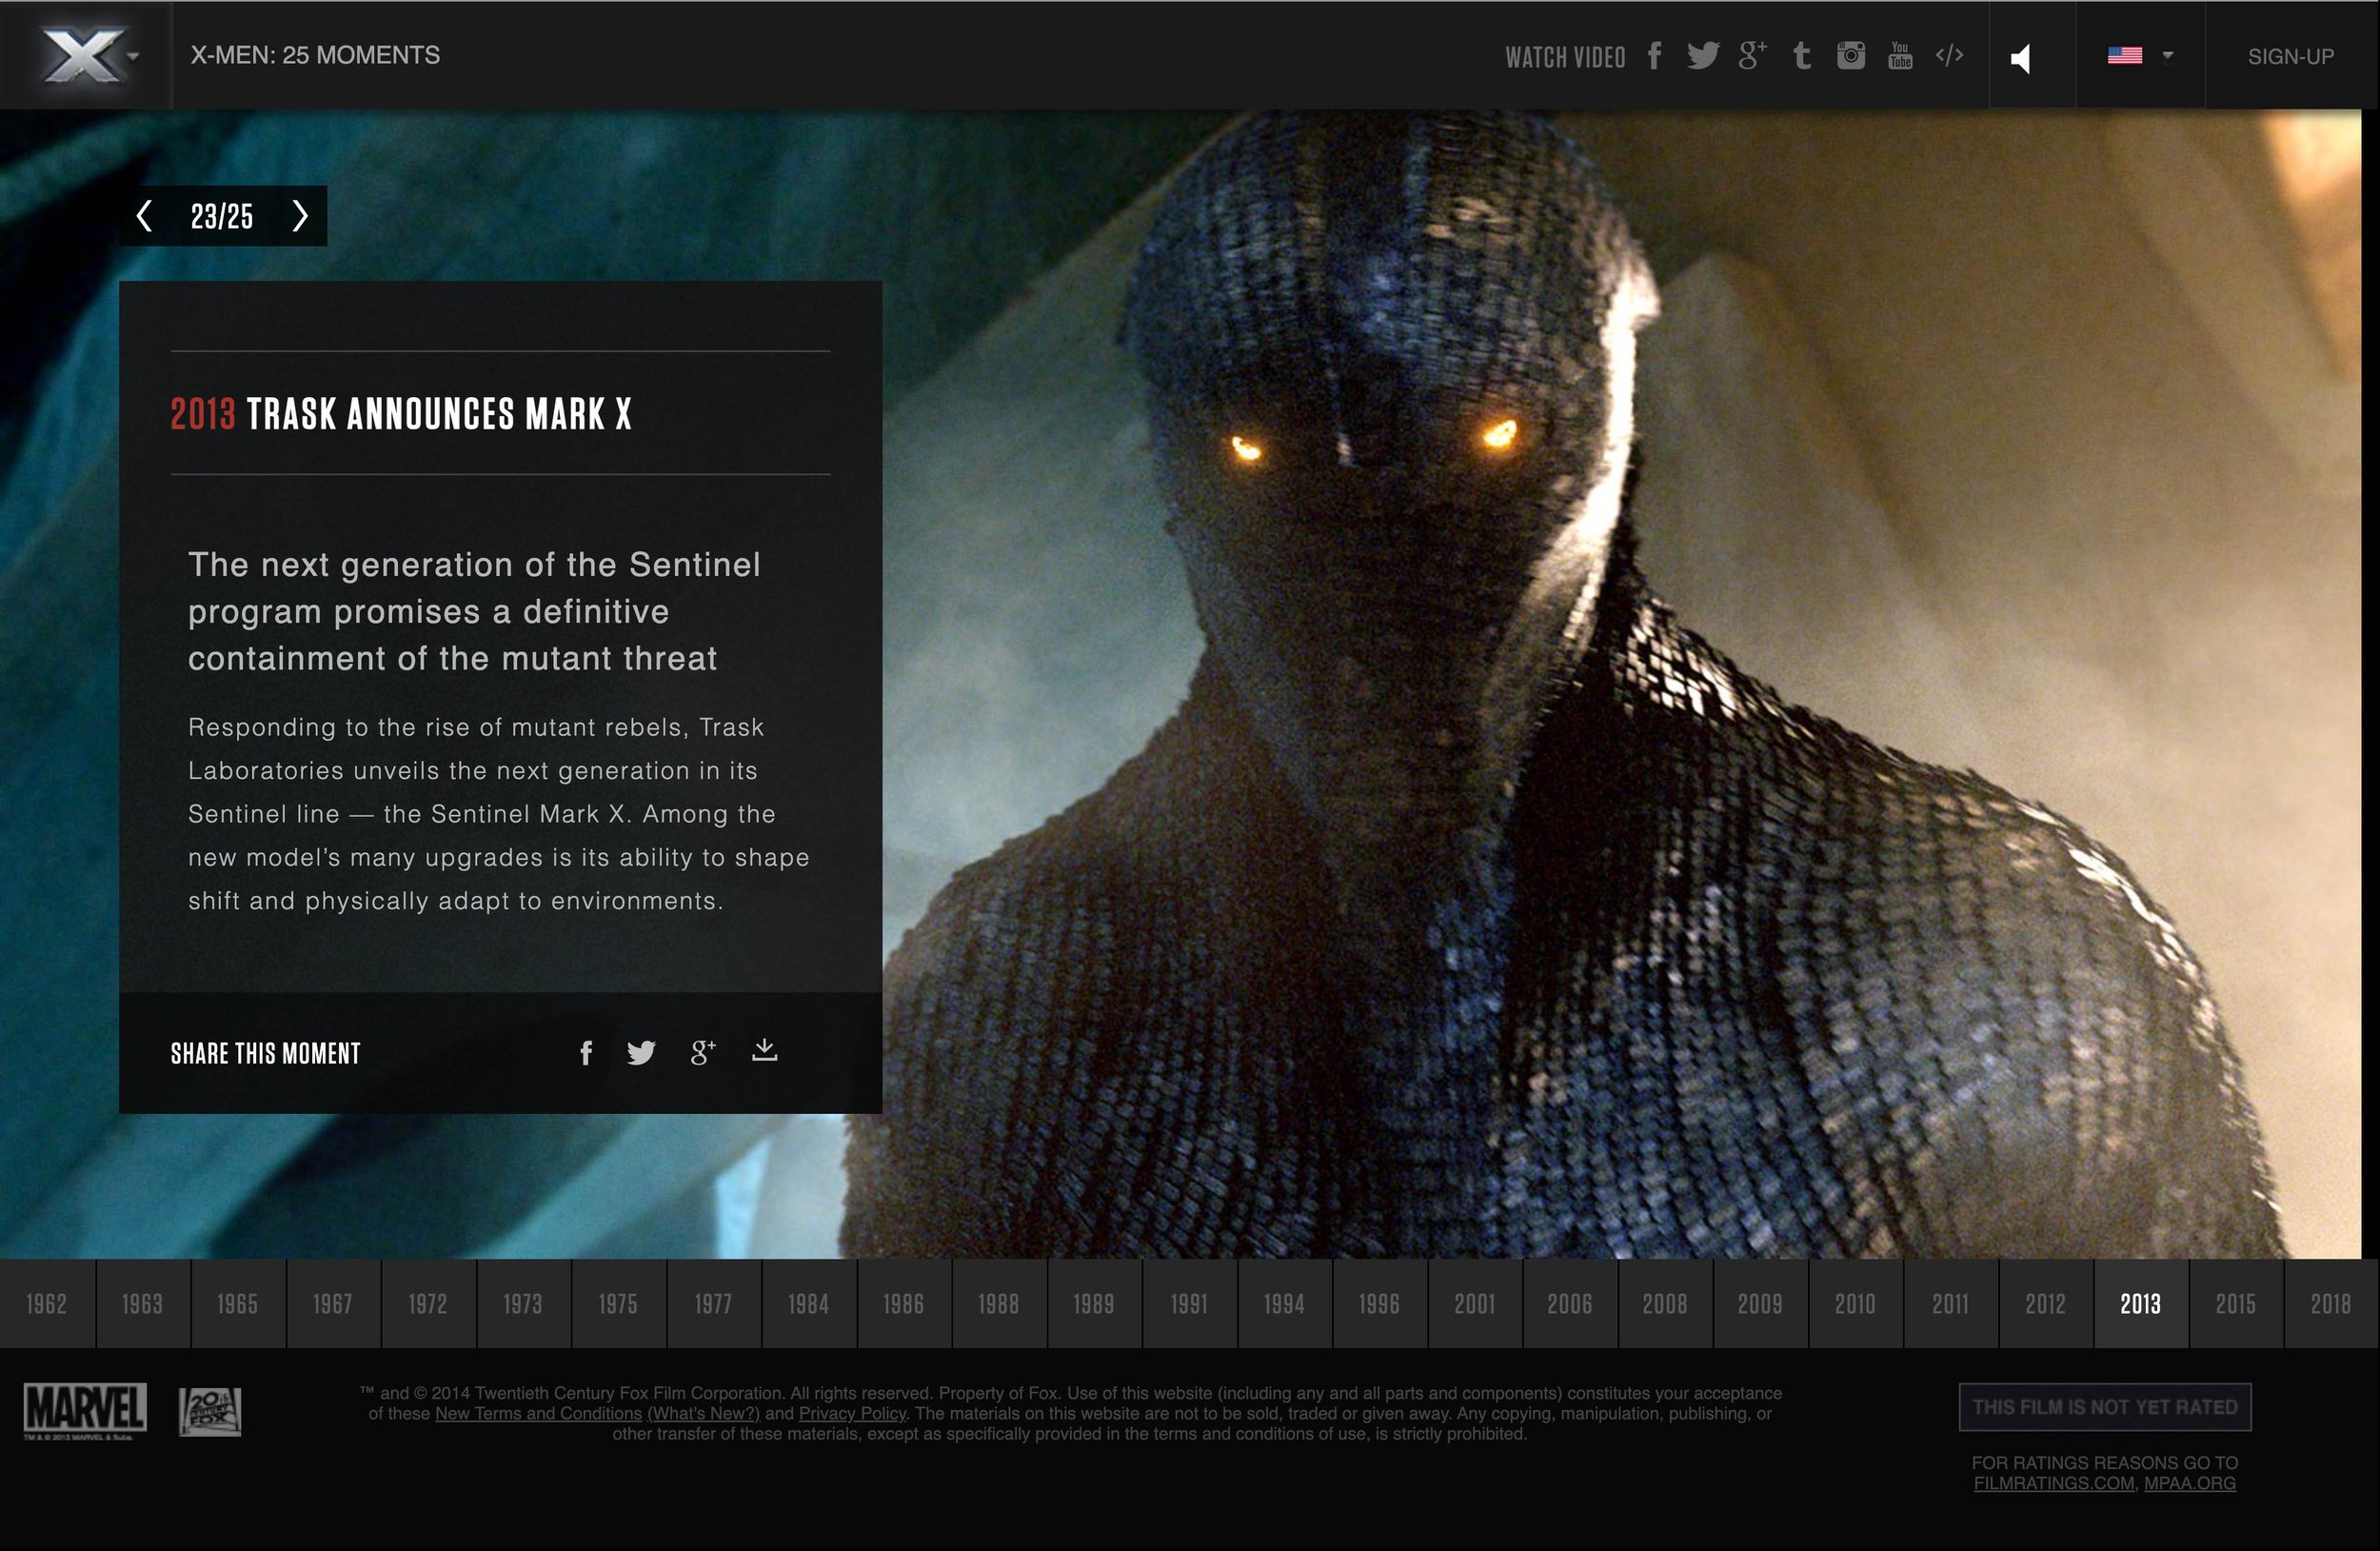Viewport: 2380px width, 1551px height.
Task: Select 1962 on the timeline
Action: click(x=47, y=1304)
